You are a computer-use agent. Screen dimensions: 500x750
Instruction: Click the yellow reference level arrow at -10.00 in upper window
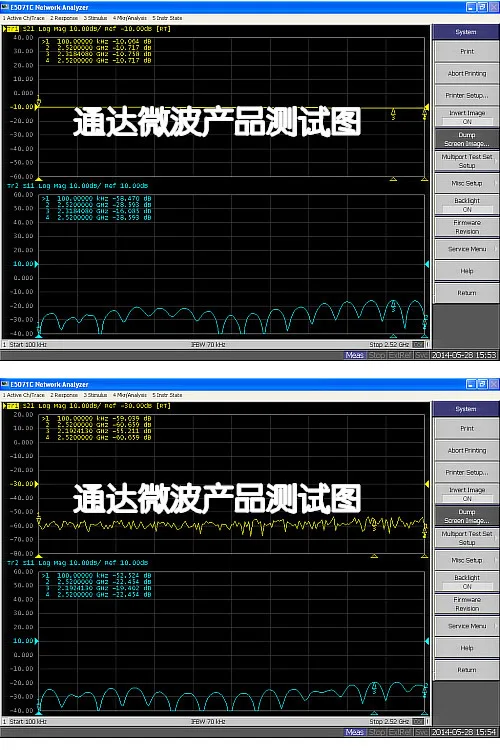[x=38, y=107]
